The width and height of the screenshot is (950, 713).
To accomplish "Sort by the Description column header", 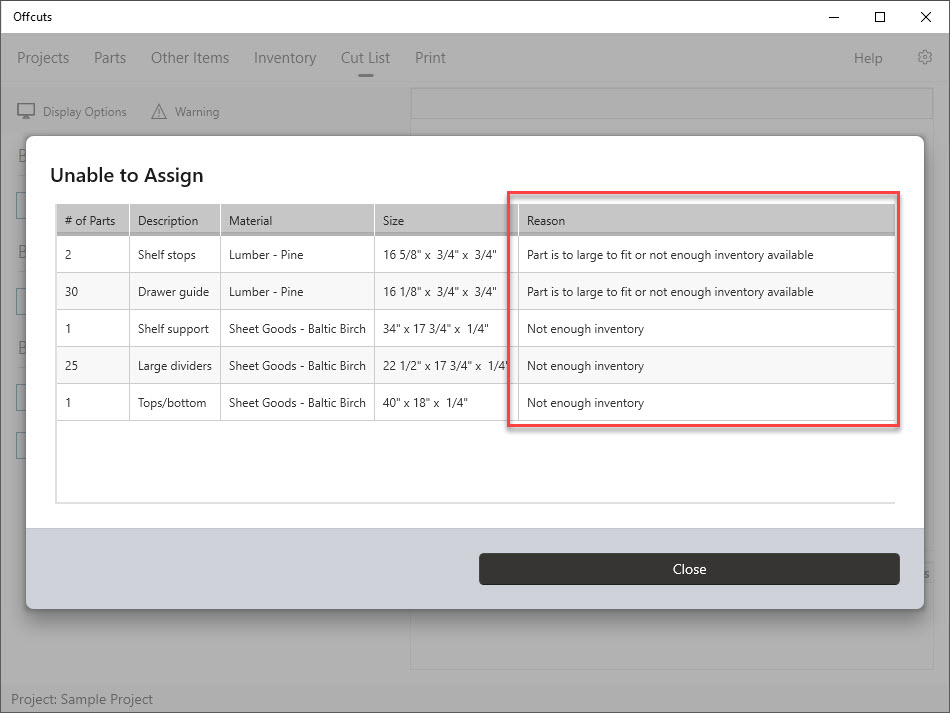I will tap(174, 221).
